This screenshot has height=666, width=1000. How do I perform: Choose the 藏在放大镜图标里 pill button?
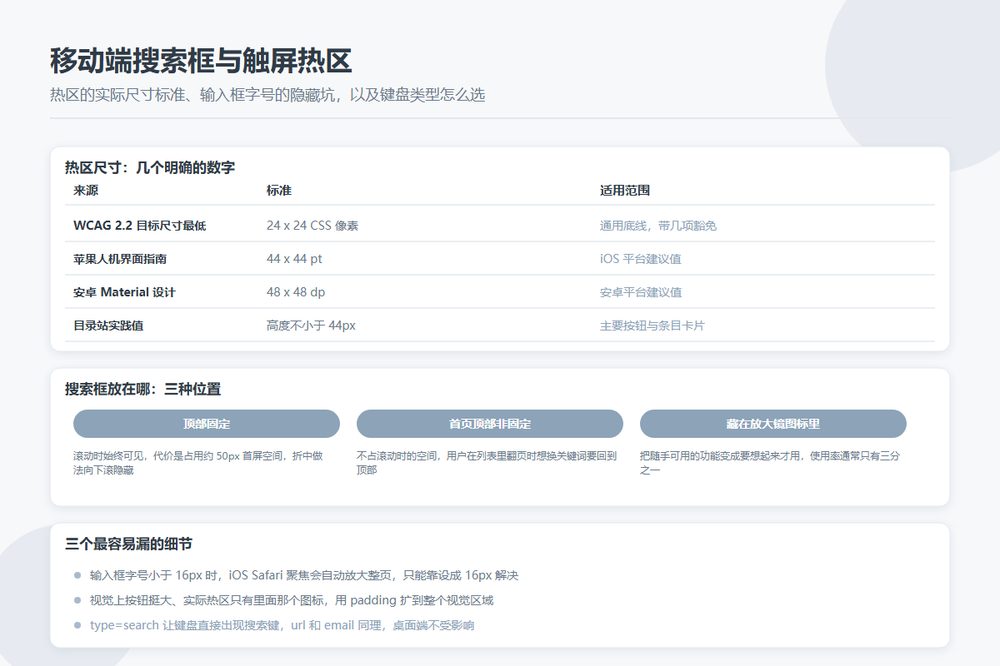click(x=773, y=424)
